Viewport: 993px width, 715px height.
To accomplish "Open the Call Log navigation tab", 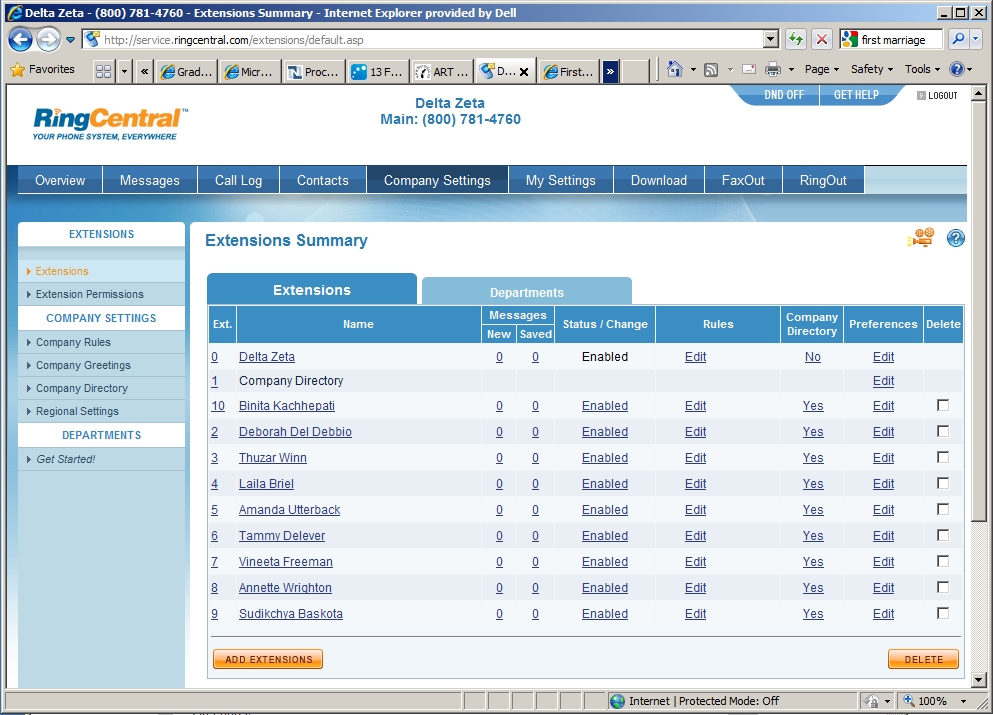I will (238, 180).
